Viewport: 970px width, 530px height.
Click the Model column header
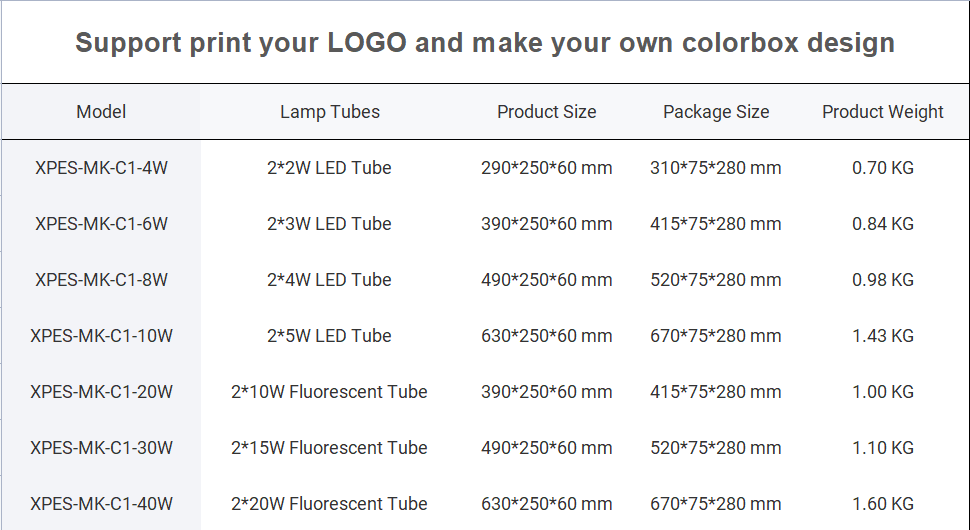pos(101,112)
